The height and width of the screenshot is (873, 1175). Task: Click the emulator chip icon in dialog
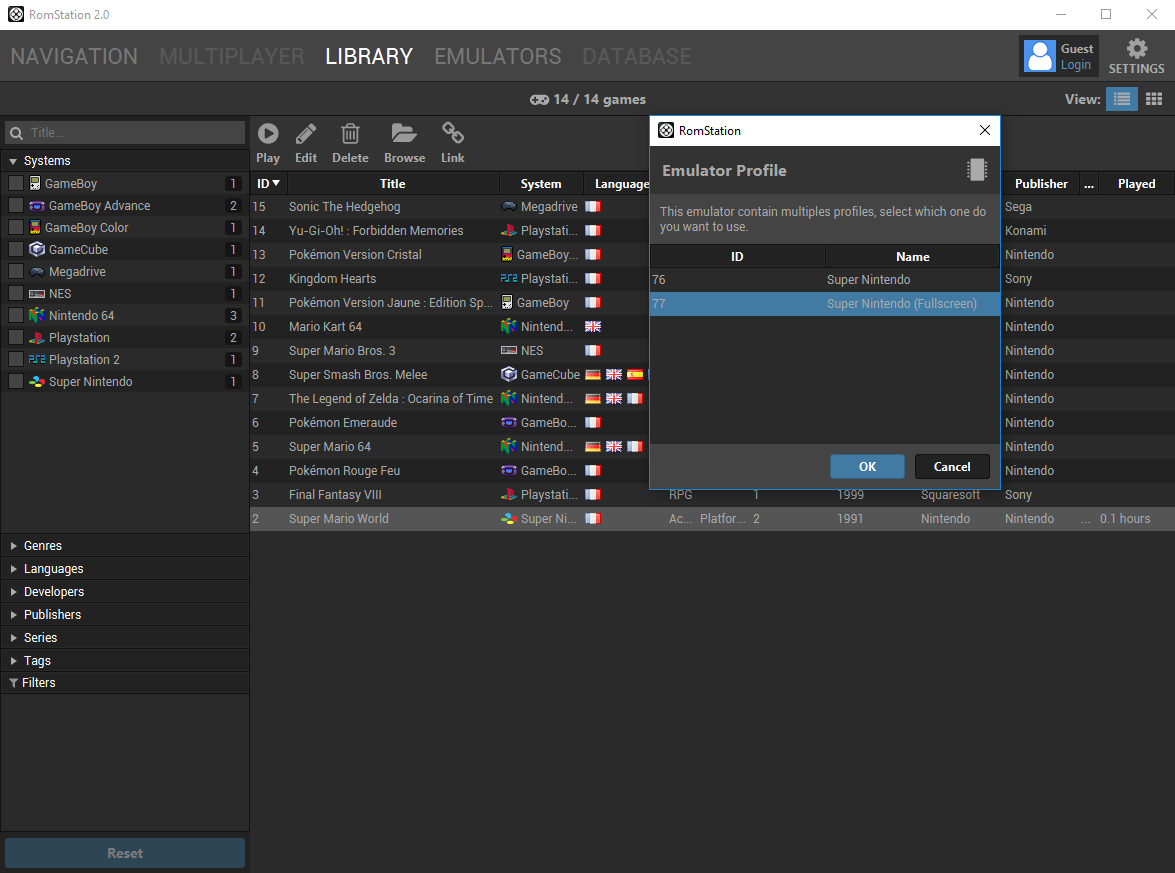point(976,170)
